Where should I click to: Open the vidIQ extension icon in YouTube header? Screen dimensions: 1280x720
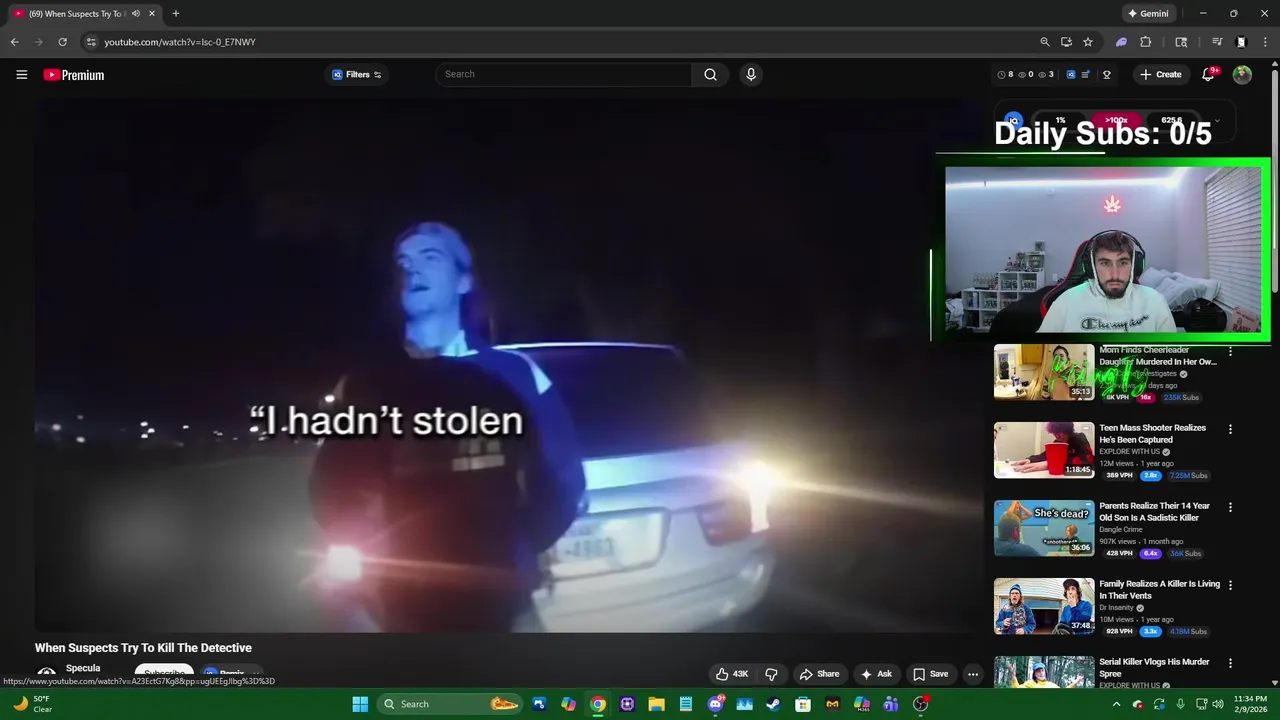pyautogui.click(x=1071, y=75)
